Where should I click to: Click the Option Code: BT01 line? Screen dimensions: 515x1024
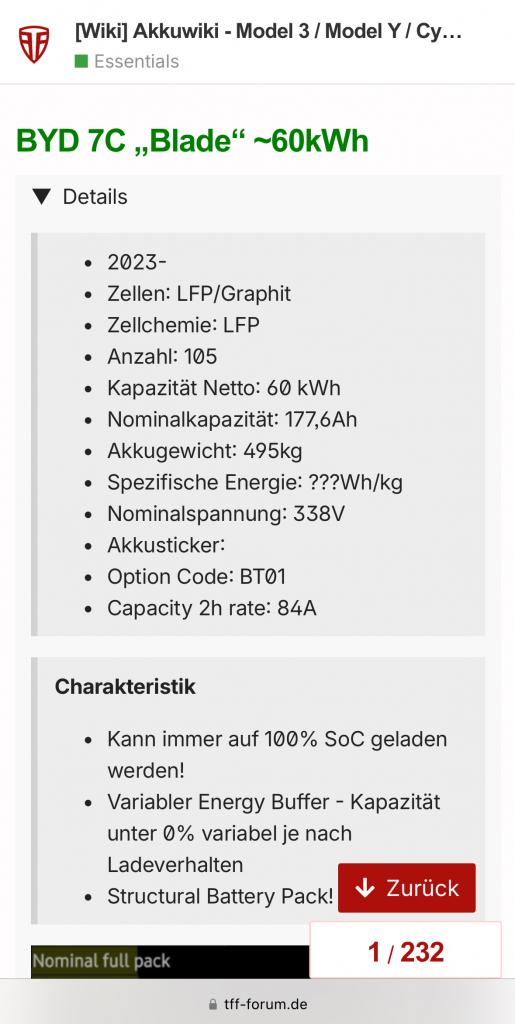(x=196, y=577)
